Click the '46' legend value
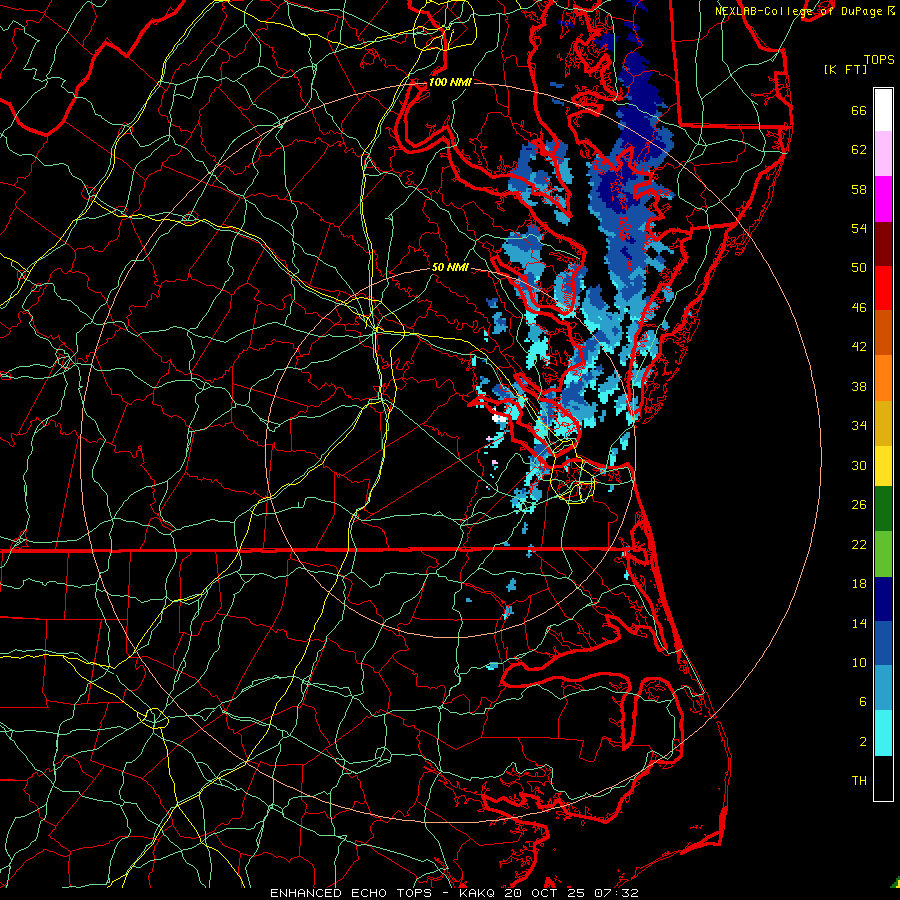The image size is (900, 900). point(859,308)
